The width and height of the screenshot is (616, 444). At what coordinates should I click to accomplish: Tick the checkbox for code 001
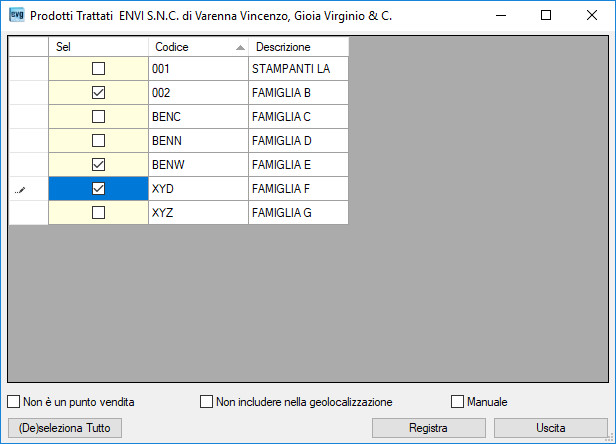[x=98, y=69]
